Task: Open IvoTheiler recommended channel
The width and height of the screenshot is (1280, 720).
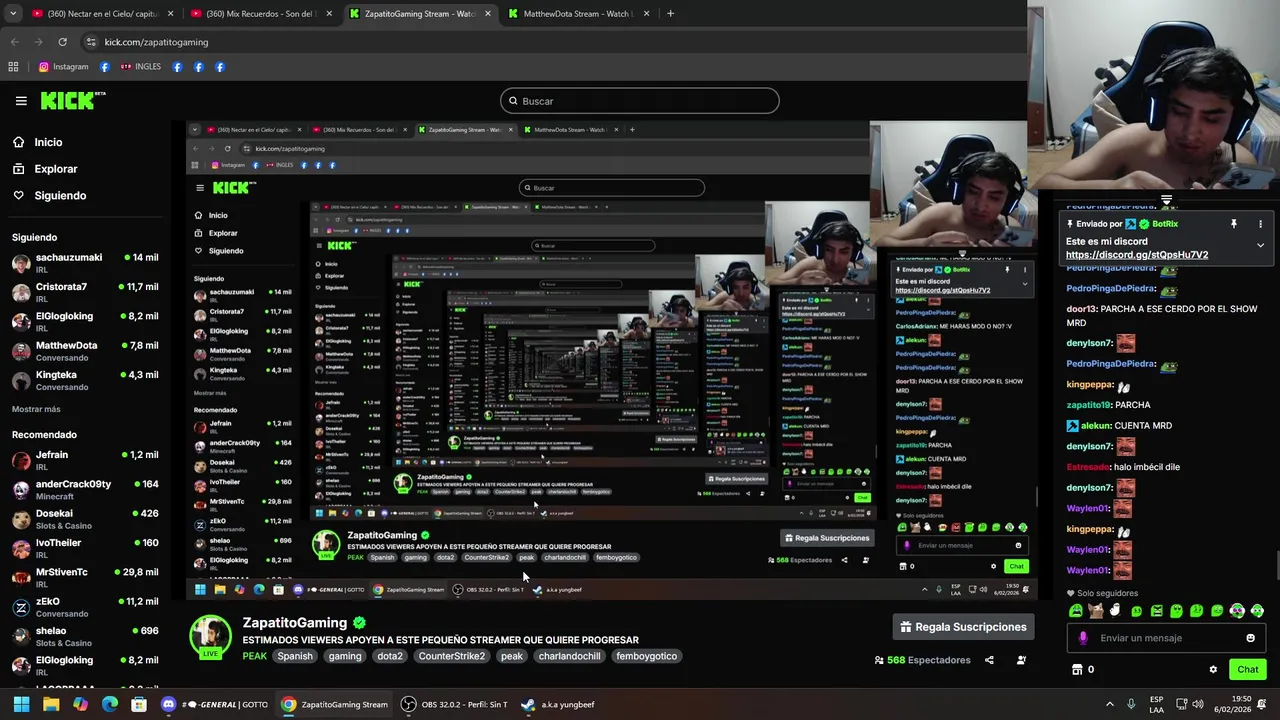Action: [84, 548]
